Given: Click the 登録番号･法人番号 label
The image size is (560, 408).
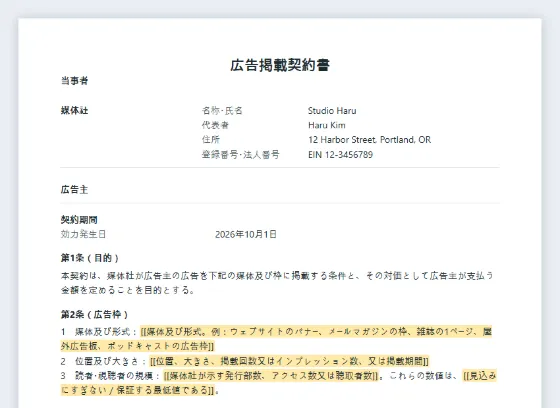Looking at the screenshot, I should click(240, 155).
